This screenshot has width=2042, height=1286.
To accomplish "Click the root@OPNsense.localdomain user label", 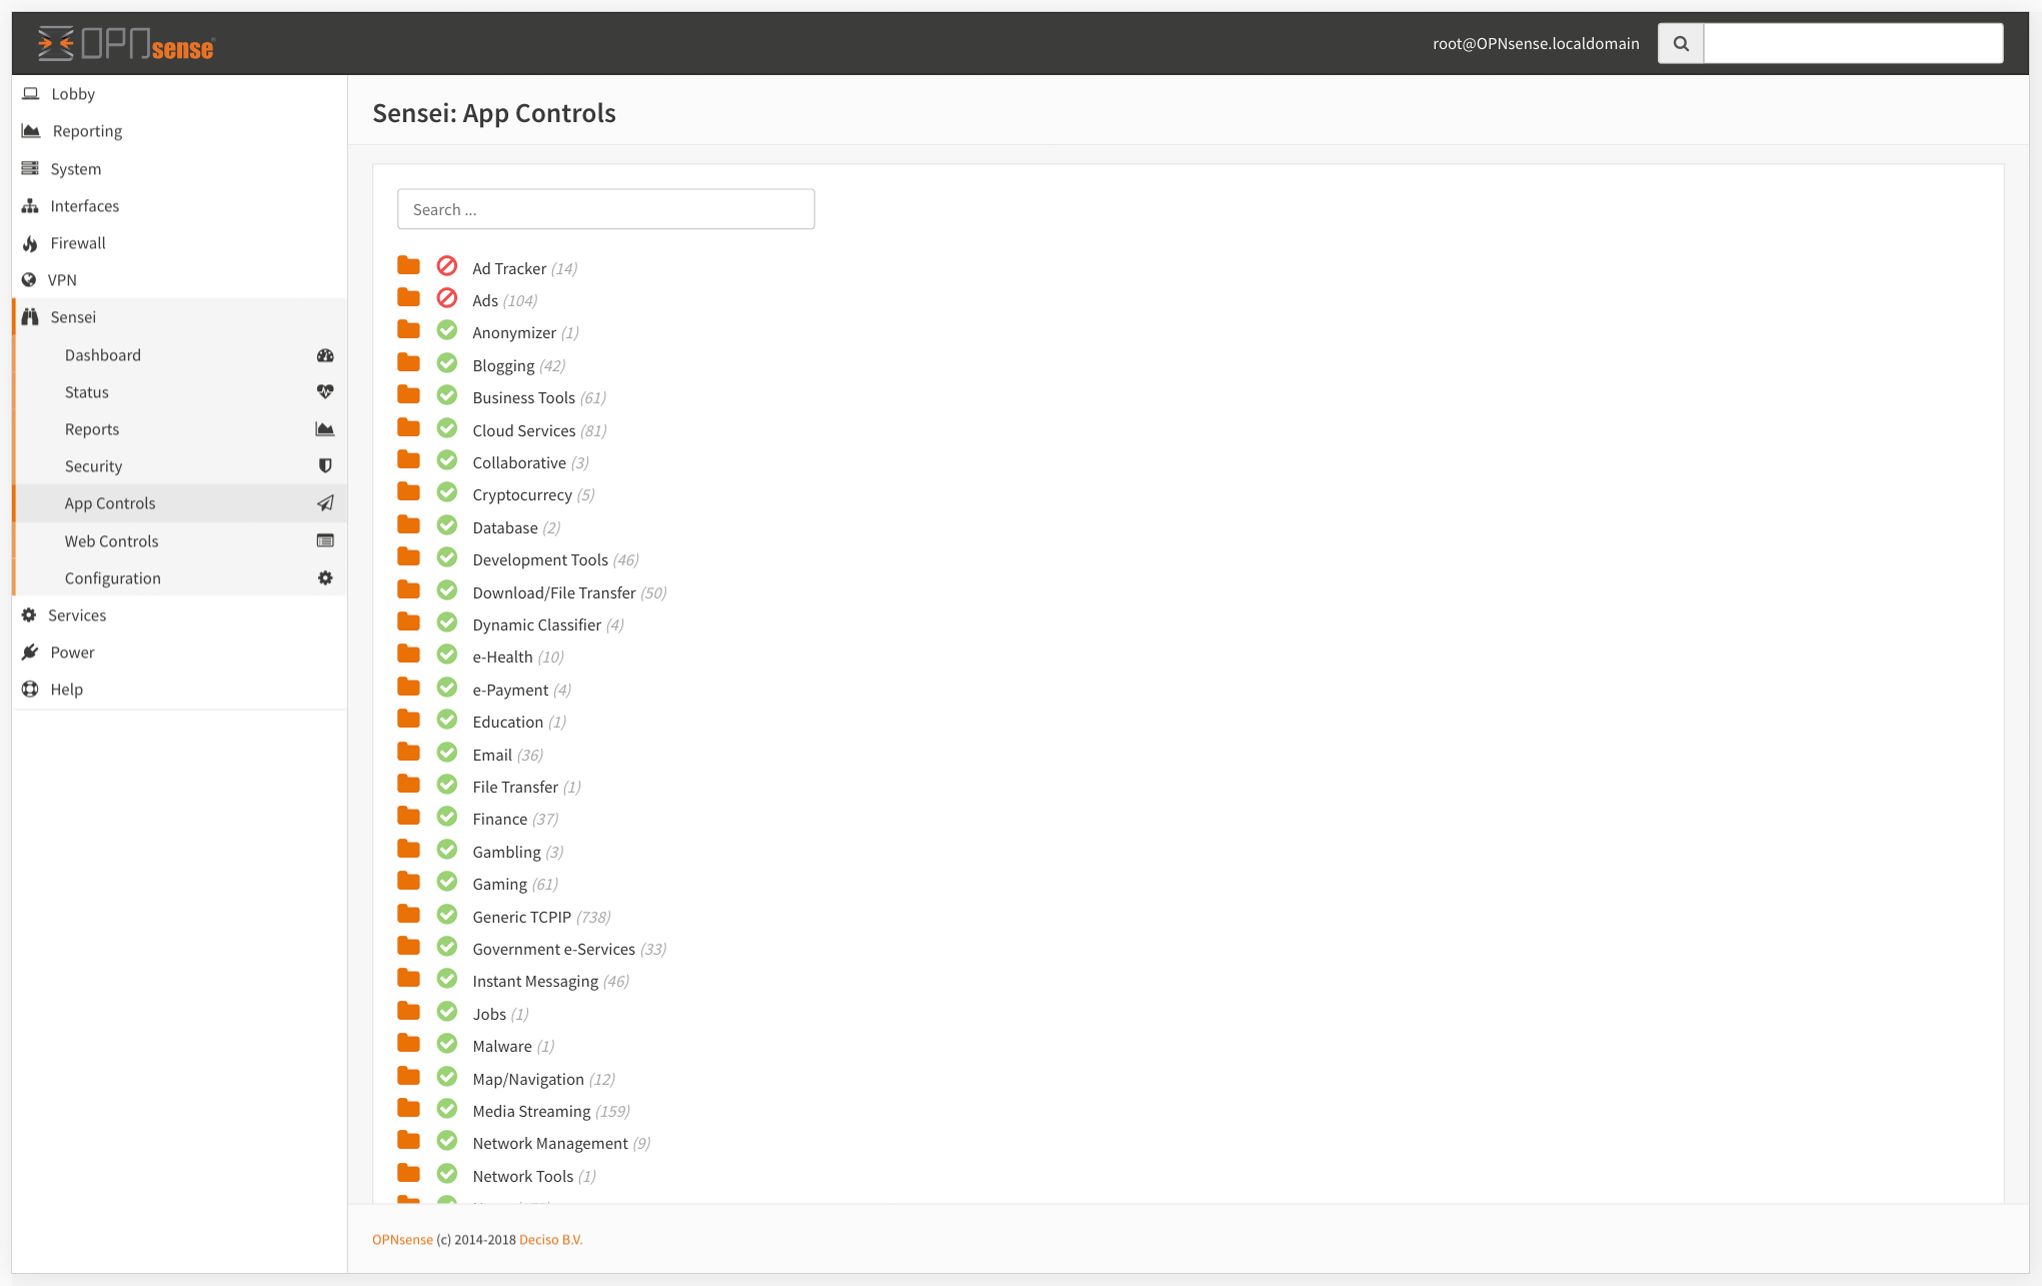I will (x=1535, y=43).
